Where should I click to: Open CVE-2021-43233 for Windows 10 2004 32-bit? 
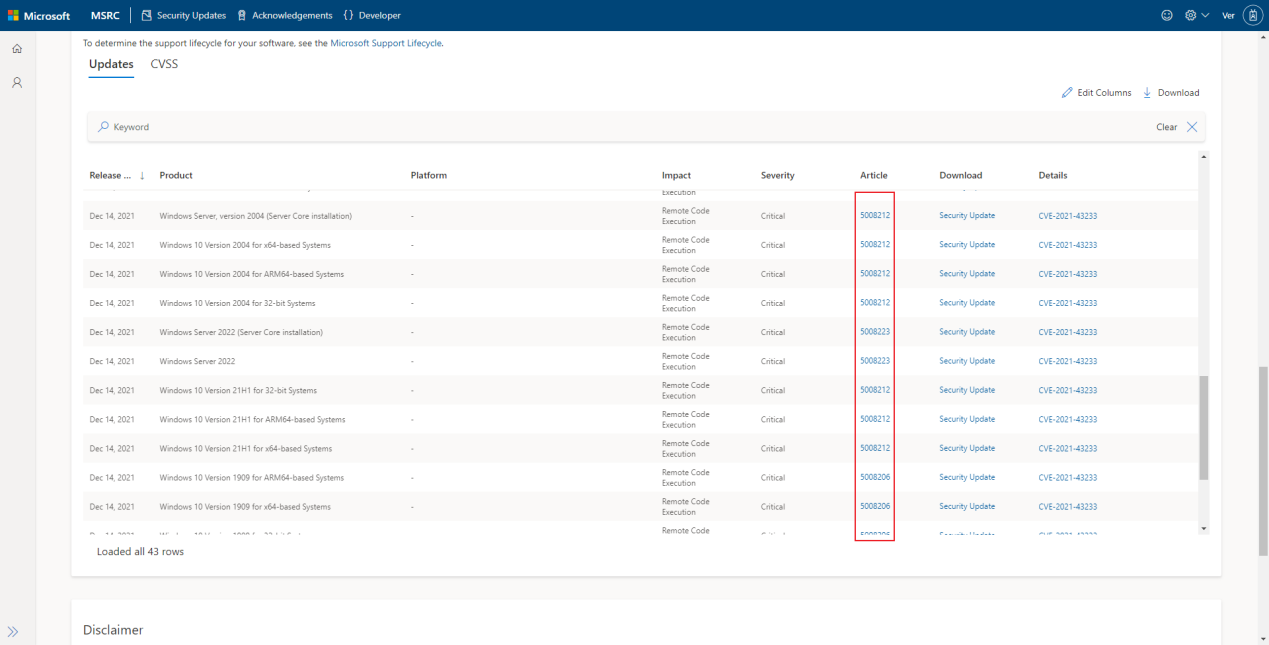[1068, 303]
